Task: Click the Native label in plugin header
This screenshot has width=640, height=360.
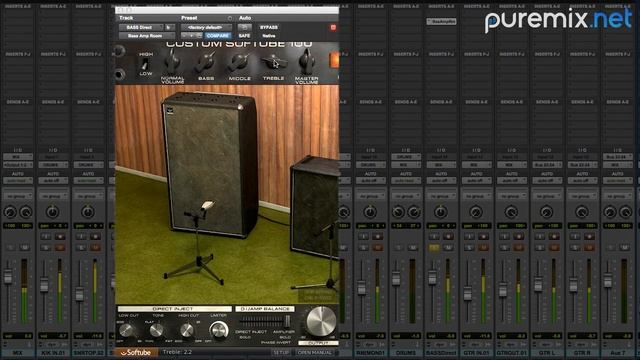Action: [269, 36]
